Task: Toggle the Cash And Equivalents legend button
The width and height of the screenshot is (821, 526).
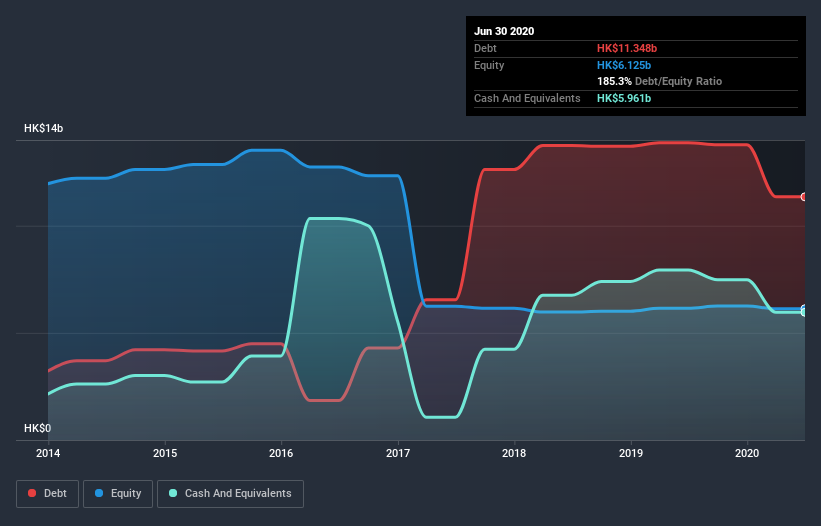Action: [x=230, y=494]
